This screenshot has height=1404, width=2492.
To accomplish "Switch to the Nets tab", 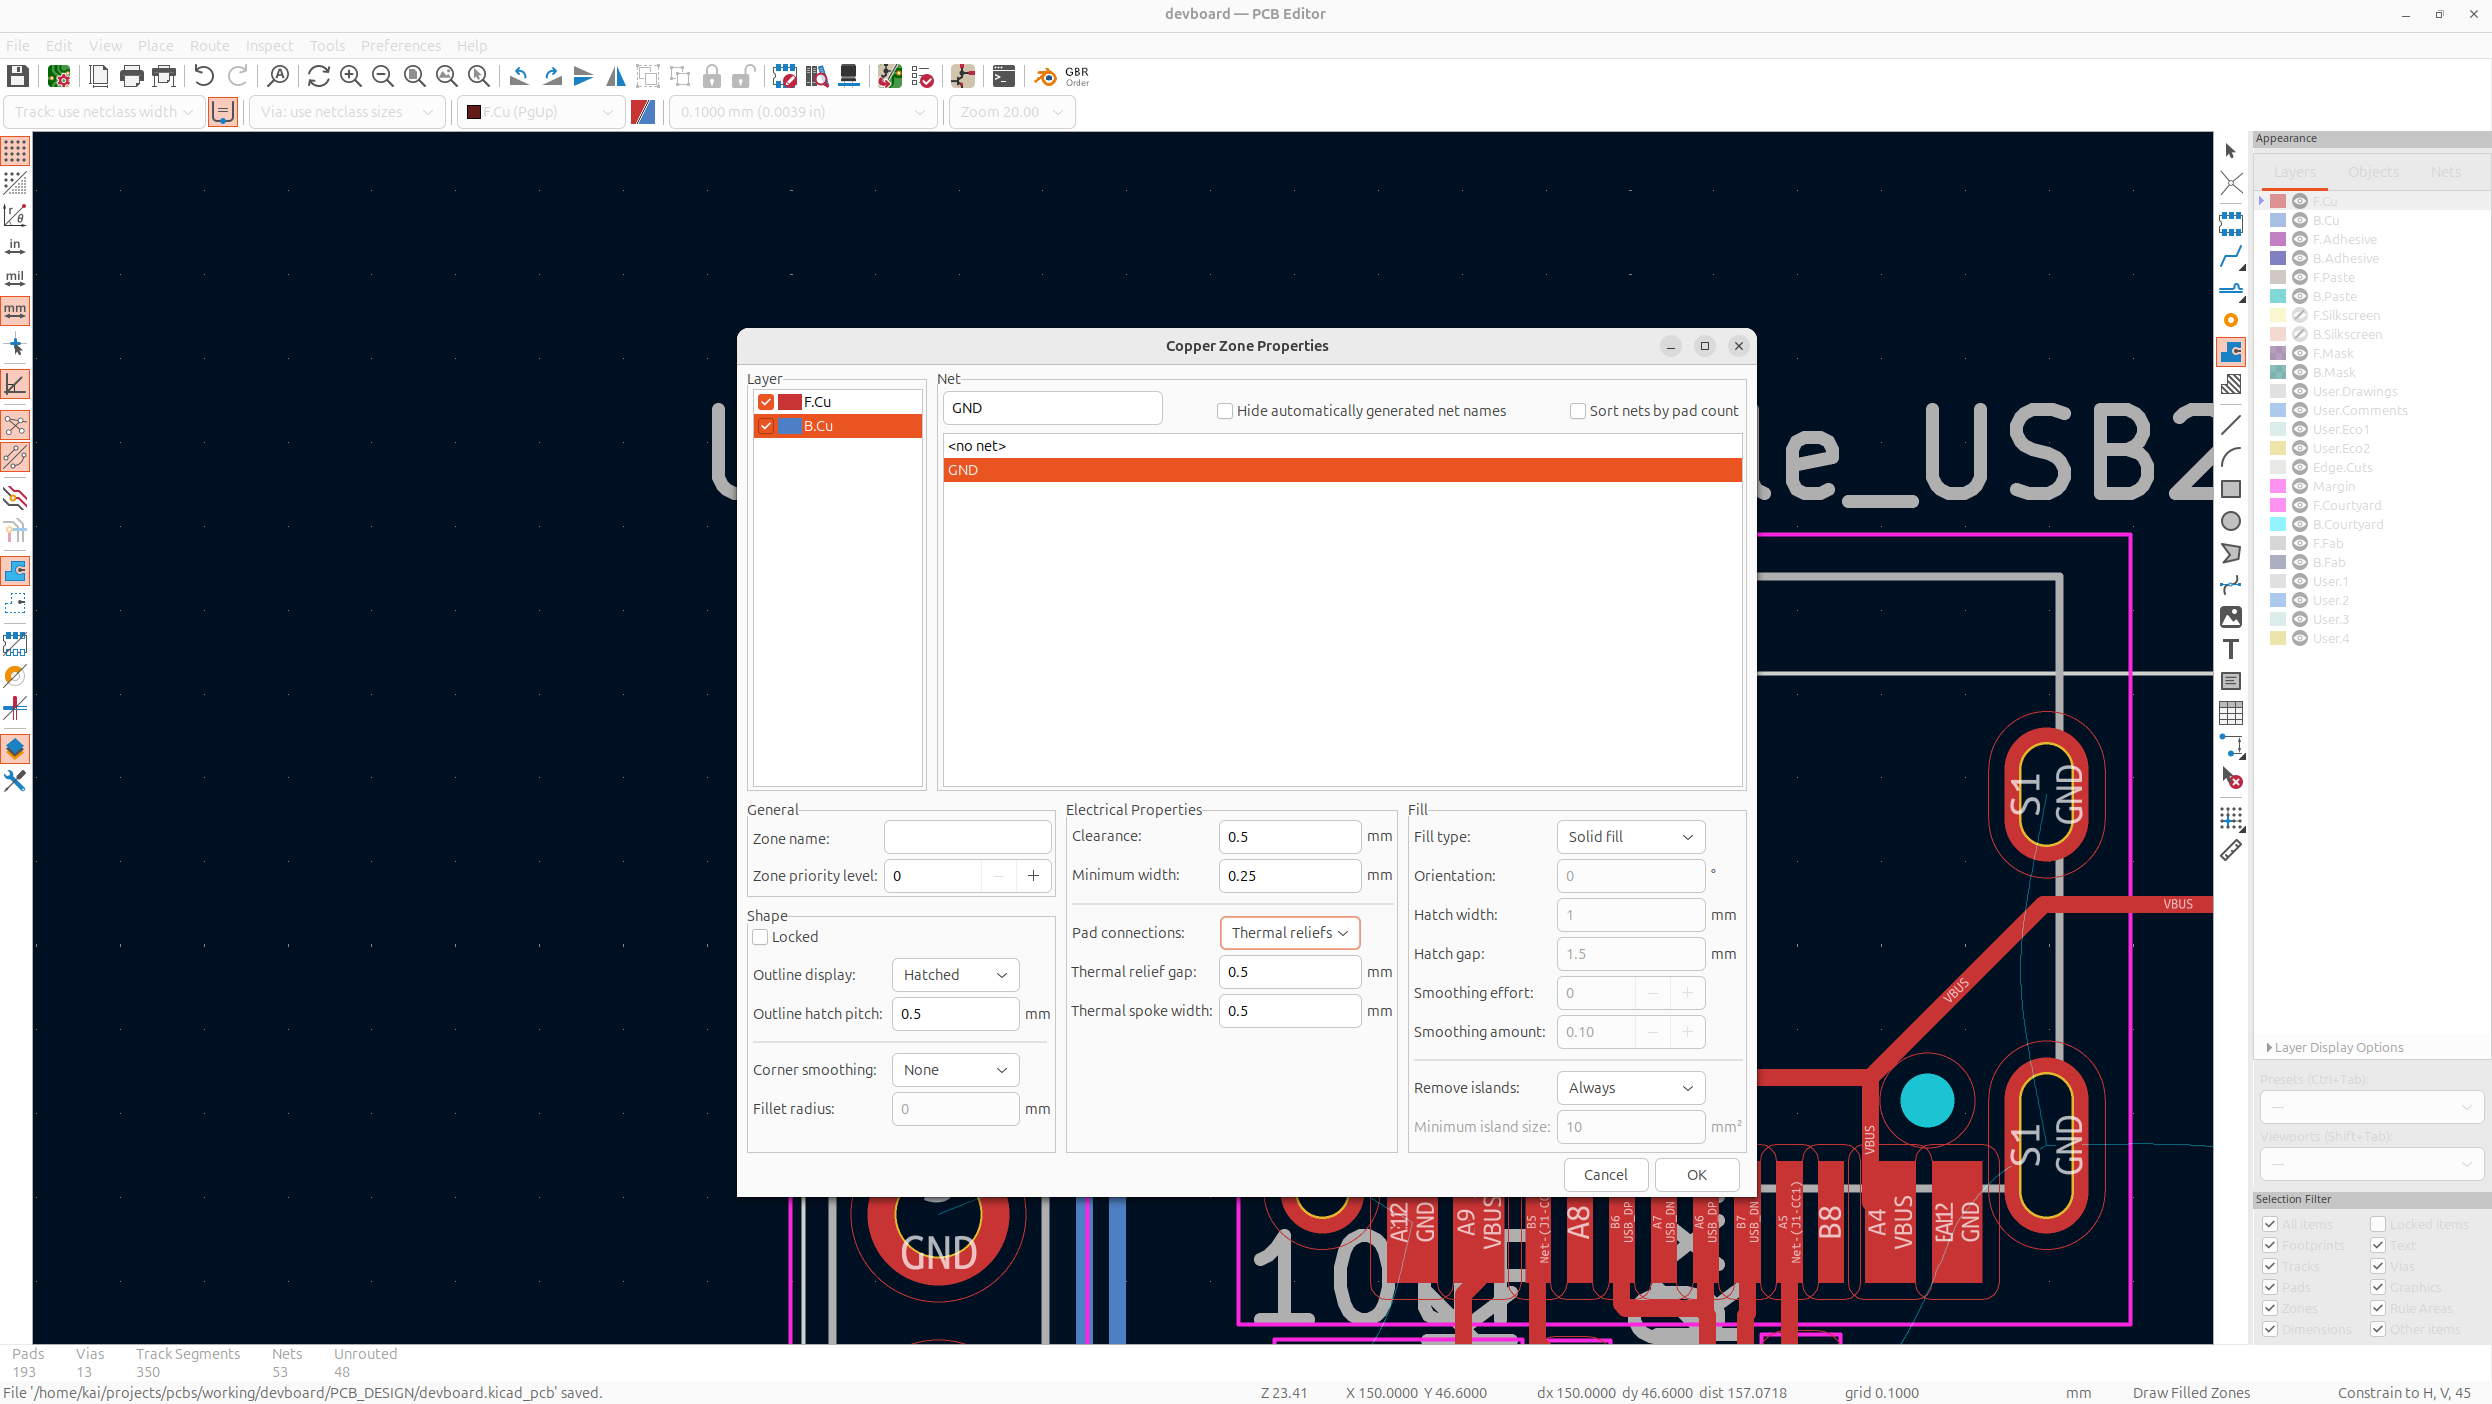I will tap(2445, 172).
